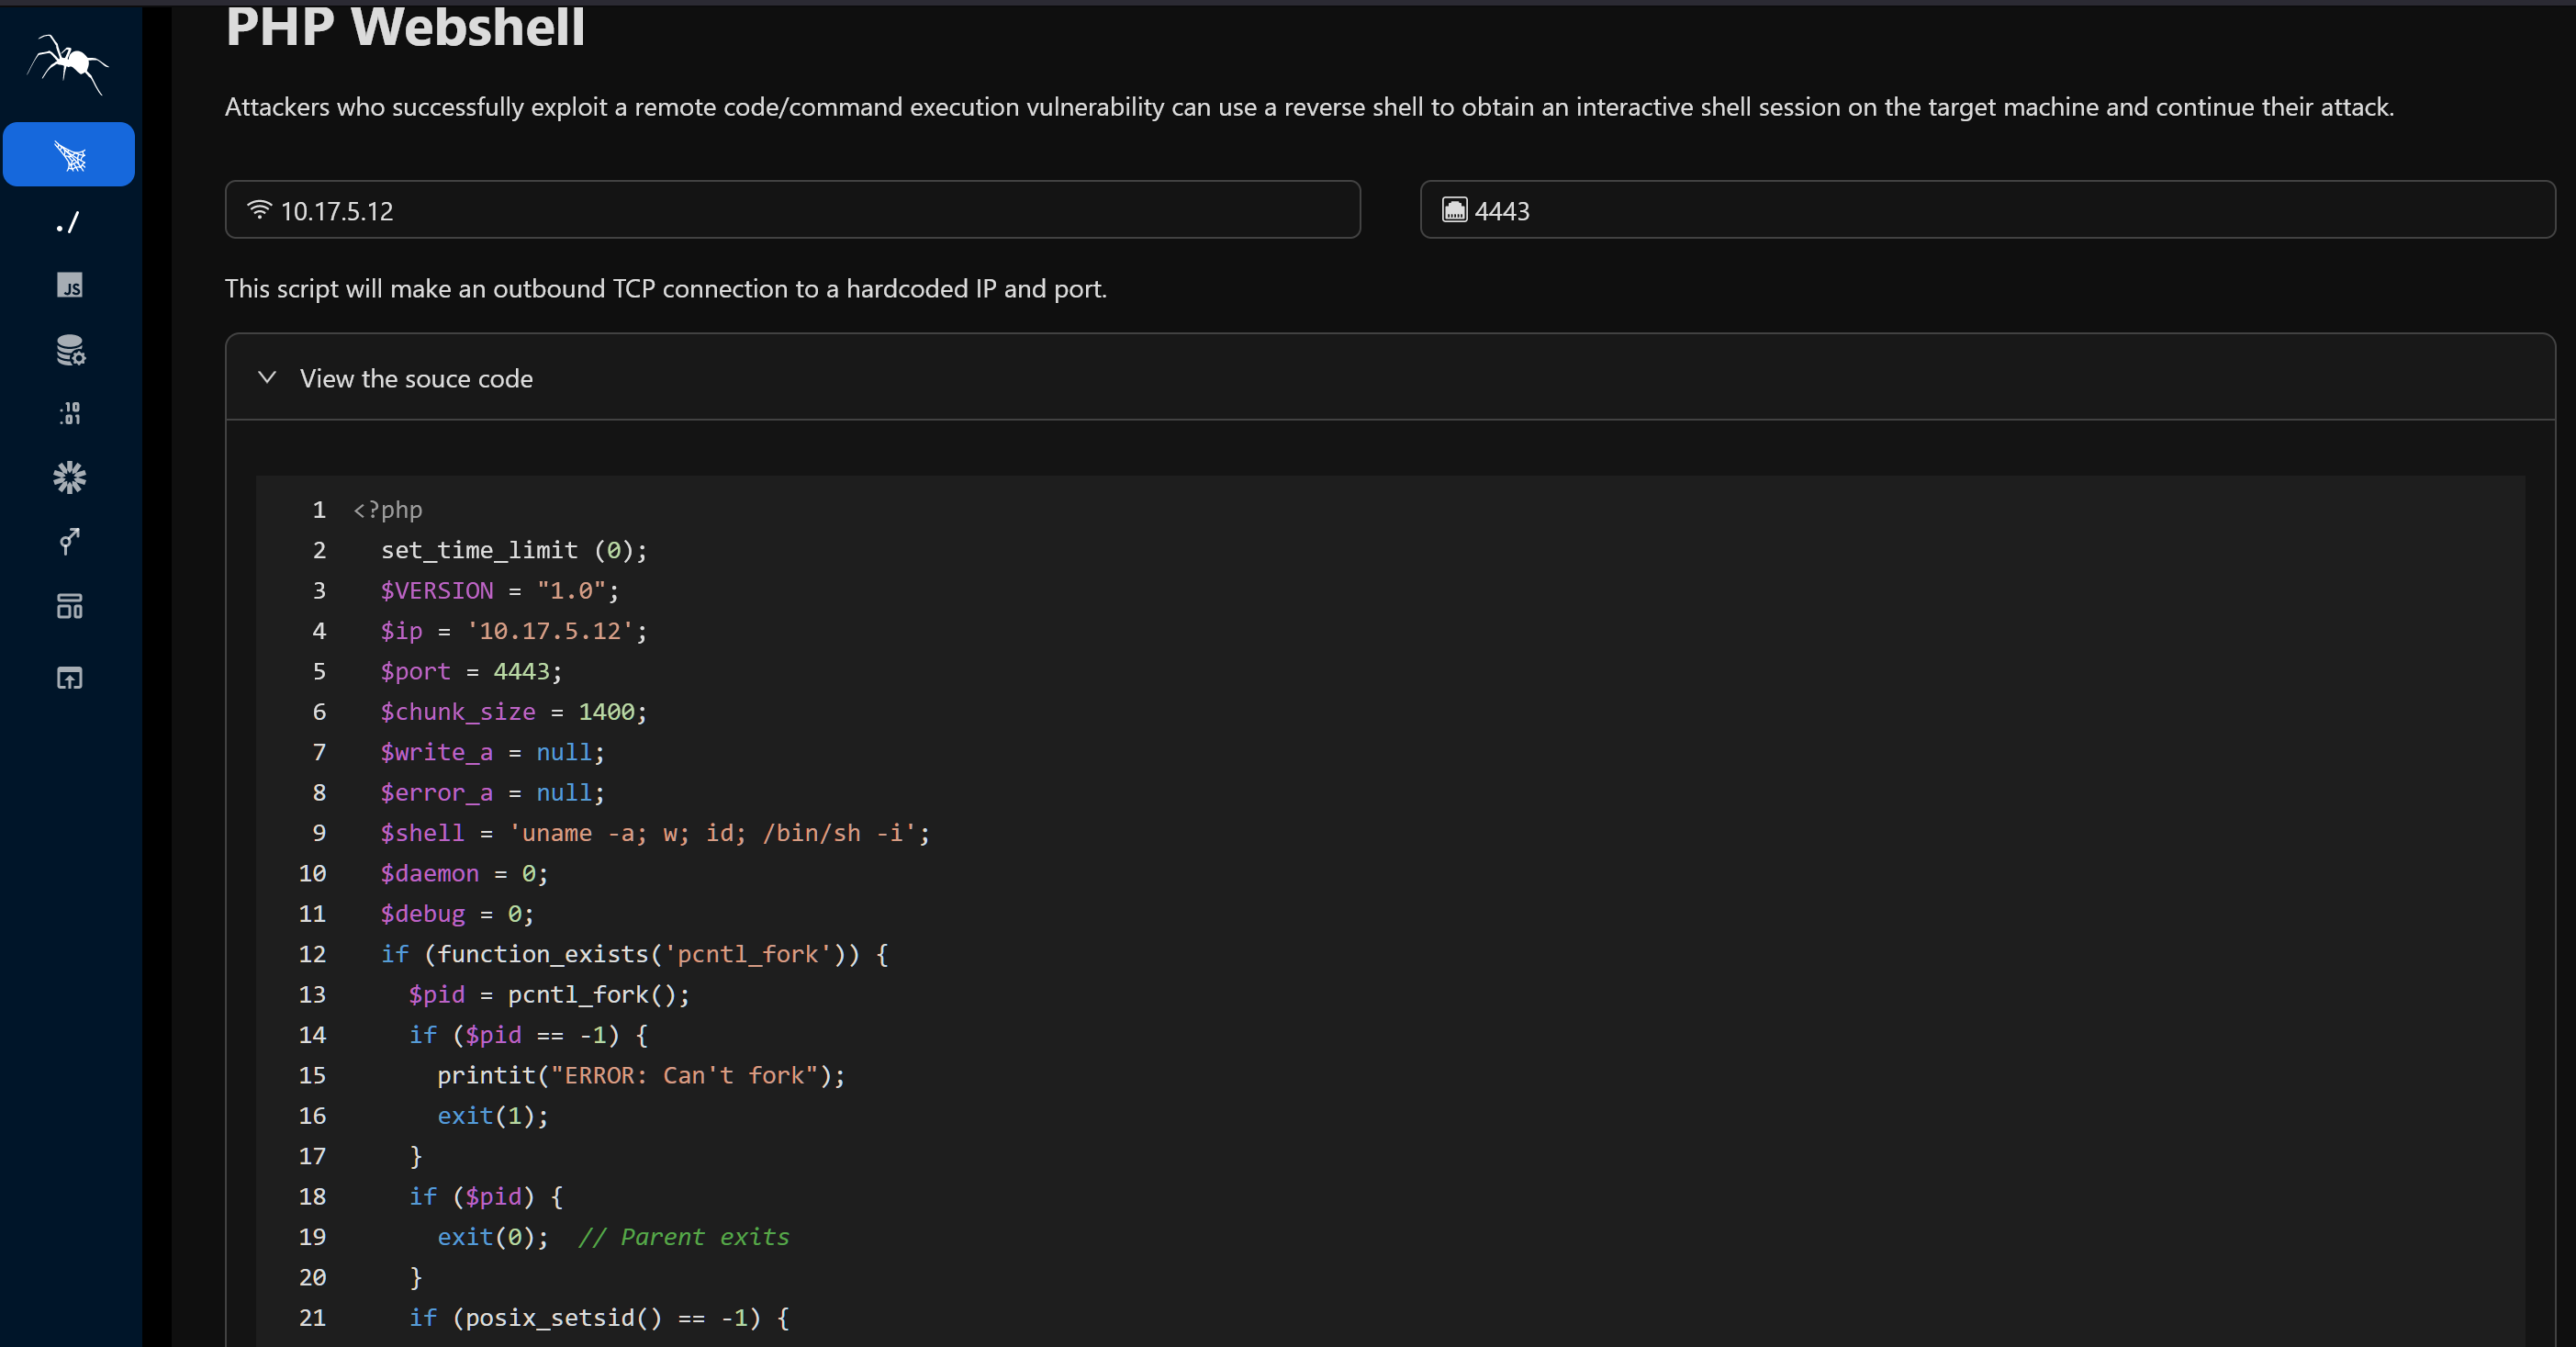Open the circle-with-arrow sidebar section
Image resolution: width=2576 pixels, height=1347 pixels.
click(69, 541)
